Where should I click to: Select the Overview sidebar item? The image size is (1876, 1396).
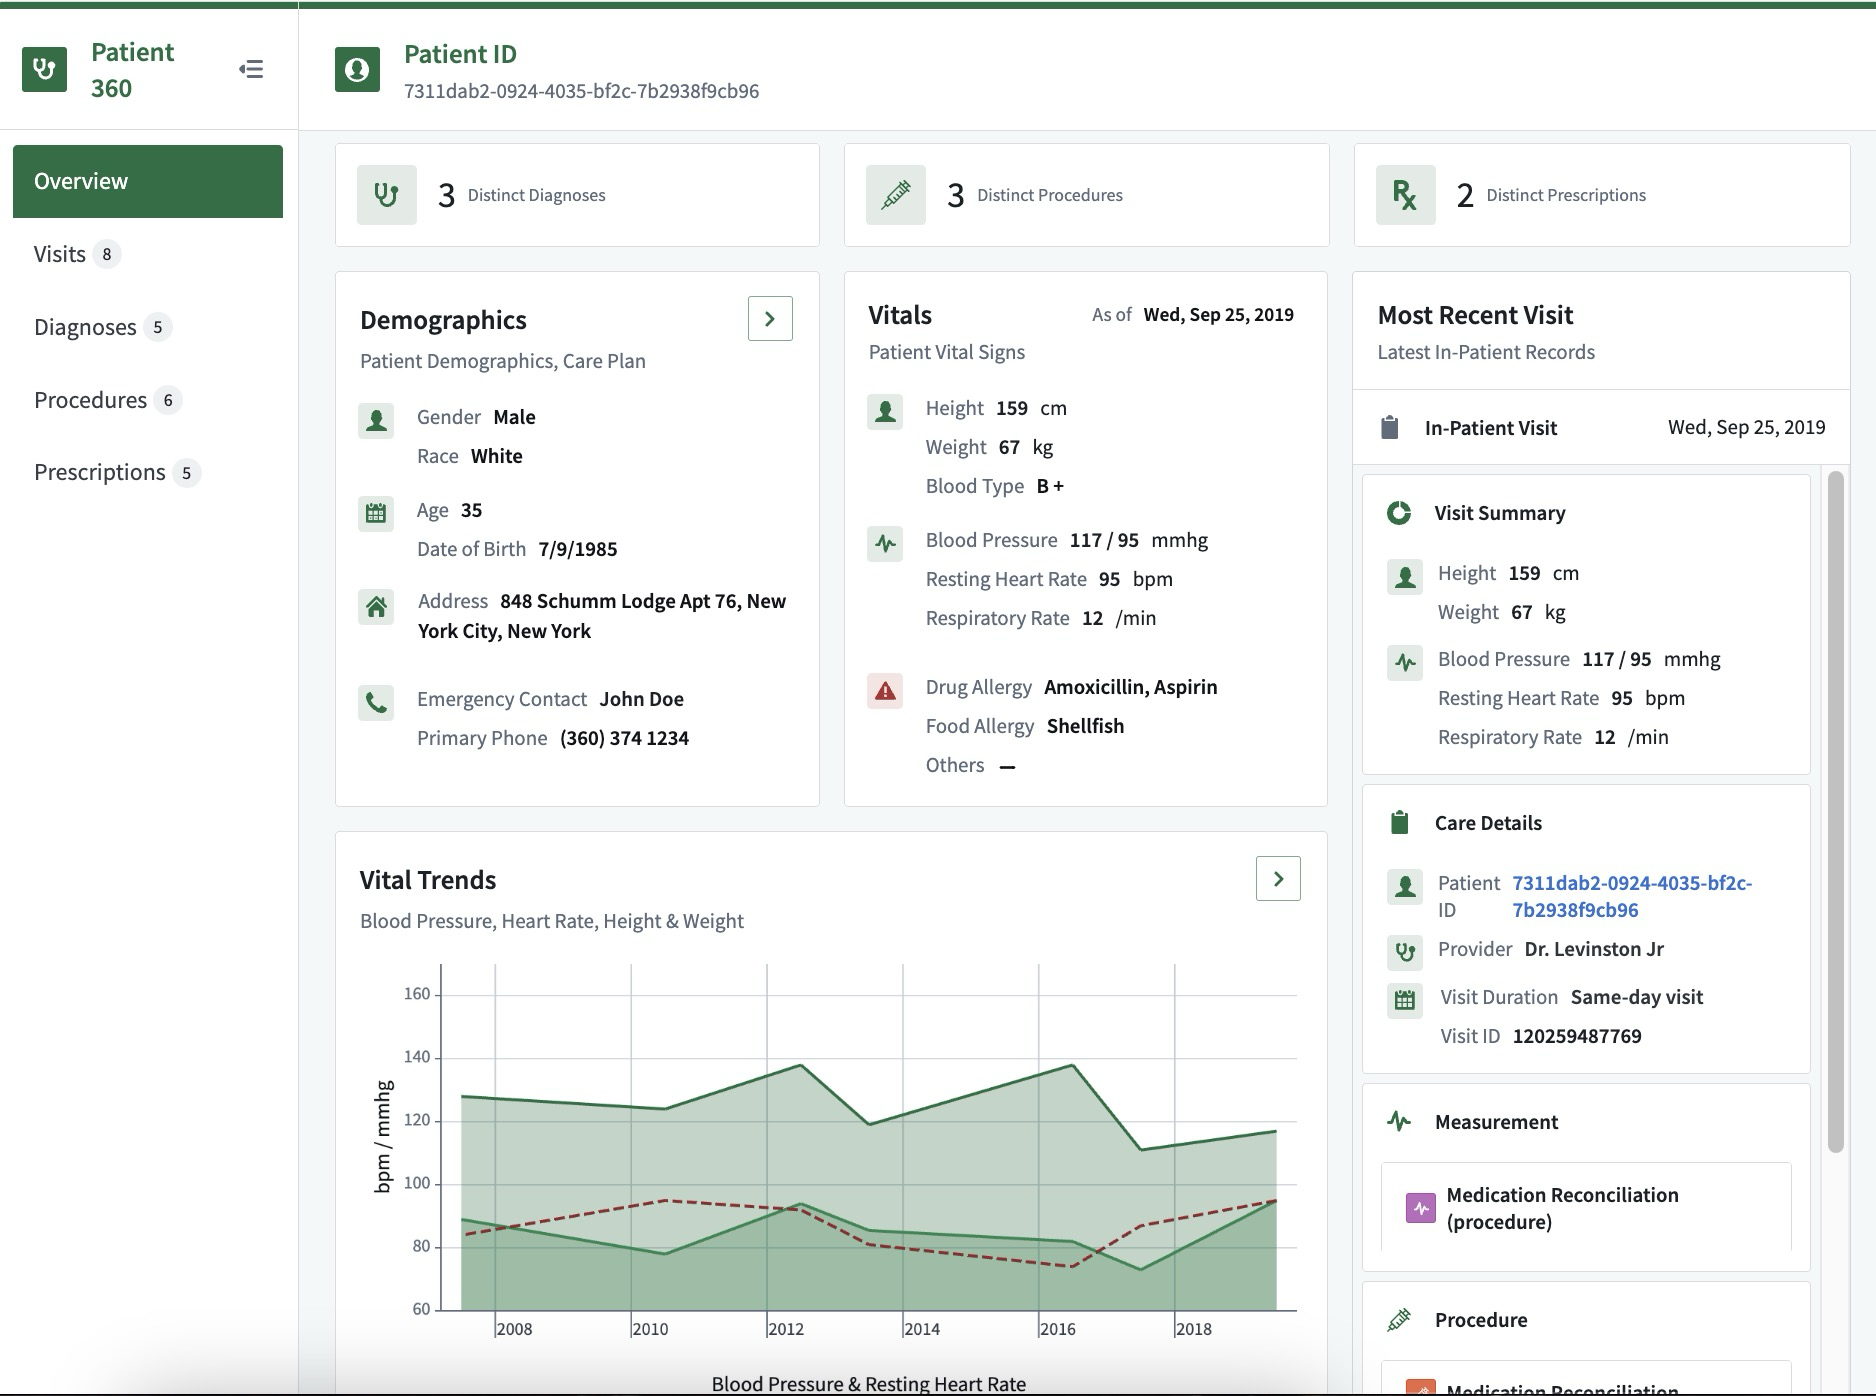(x=148, y=181)
